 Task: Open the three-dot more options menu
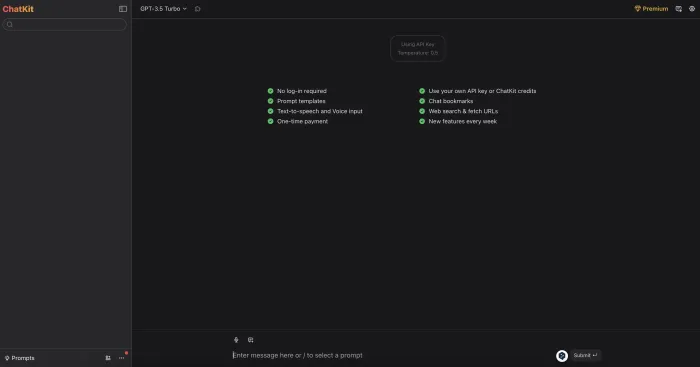click(121, 358)
